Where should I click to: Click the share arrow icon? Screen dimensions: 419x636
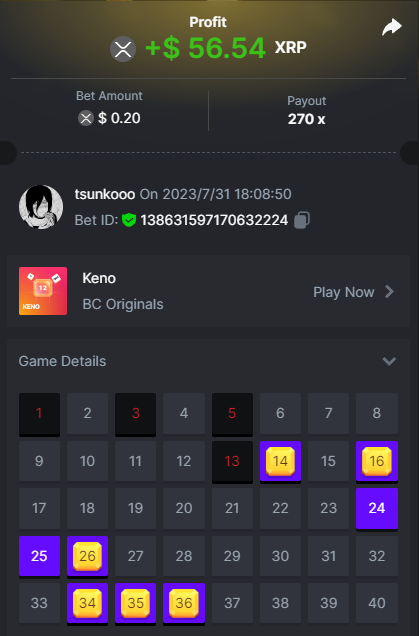(x=392, y=27)
